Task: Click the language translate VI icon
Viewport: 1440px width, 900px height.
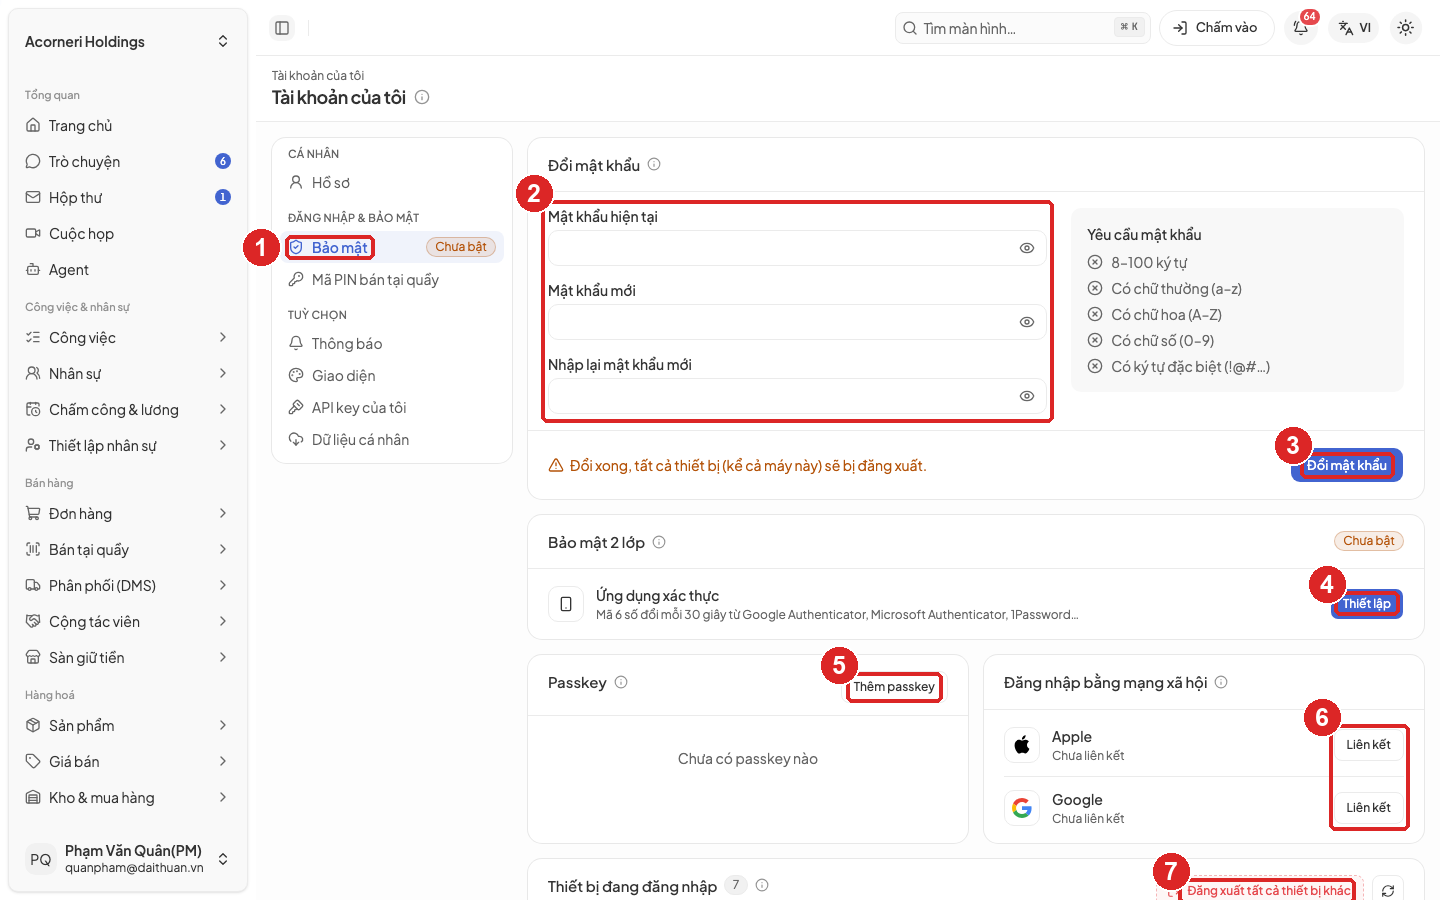Action: coord(1355,28)
